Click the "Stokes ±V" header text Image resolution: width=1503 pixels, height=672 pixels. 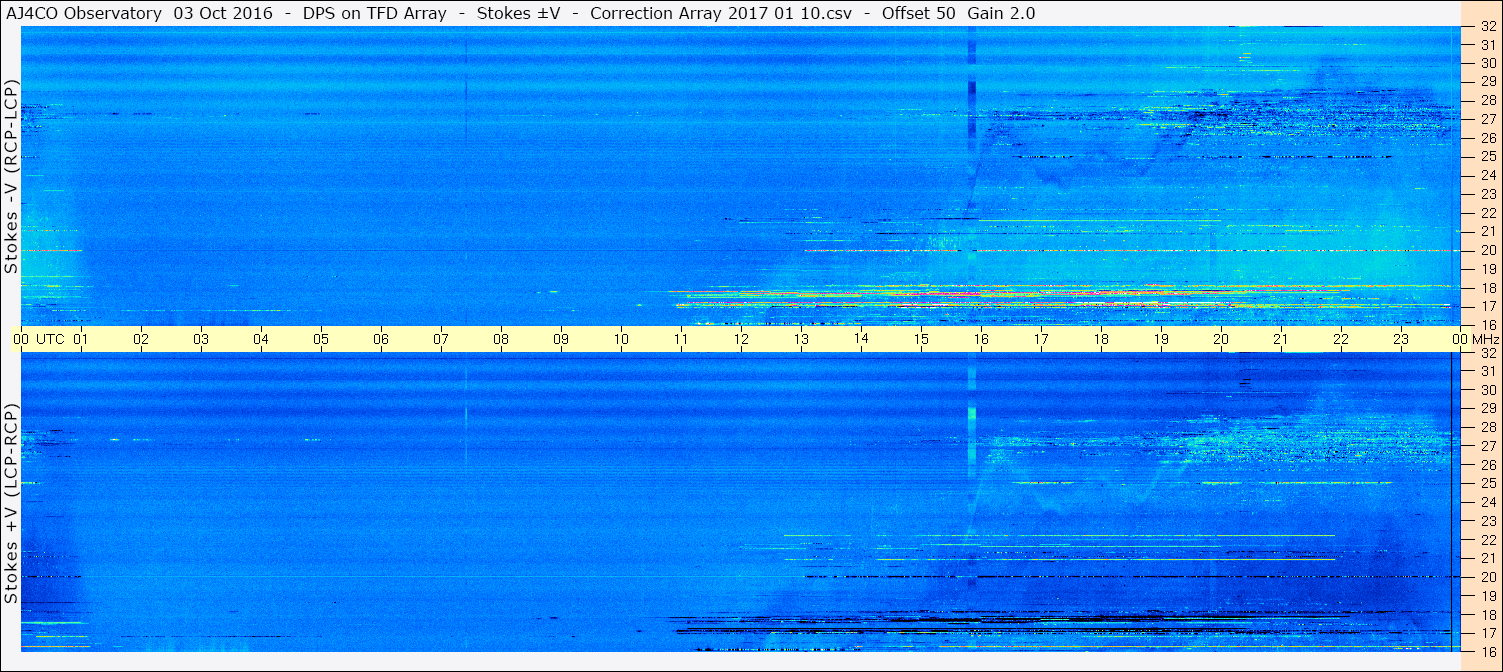tap(518, 13)
